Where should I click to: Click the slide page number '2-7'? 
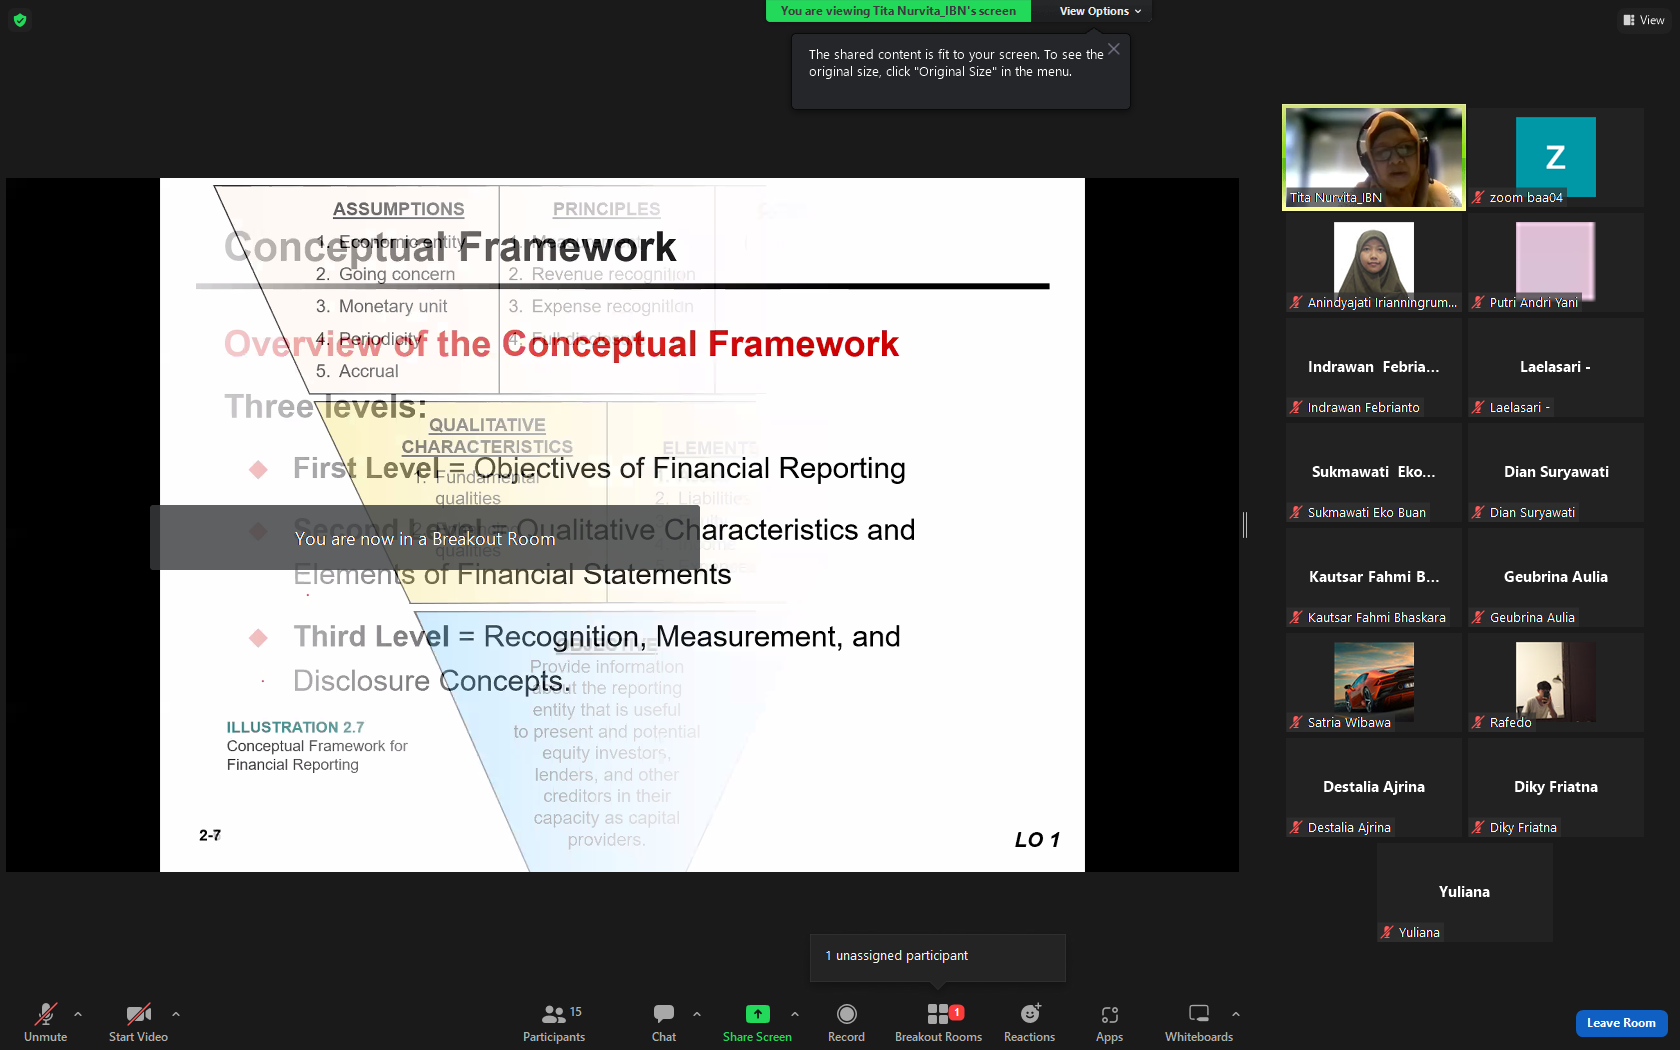pos(210,835)
